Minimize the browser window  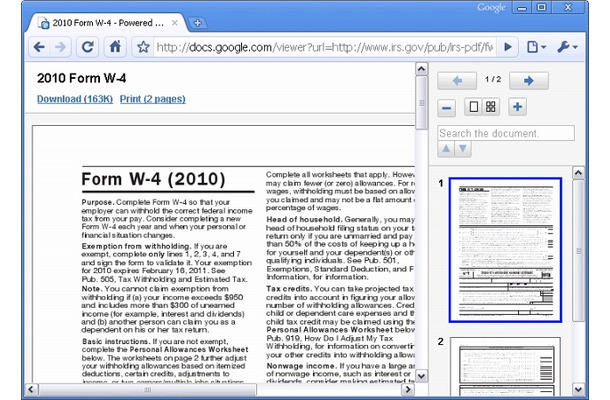coord(522,7)
